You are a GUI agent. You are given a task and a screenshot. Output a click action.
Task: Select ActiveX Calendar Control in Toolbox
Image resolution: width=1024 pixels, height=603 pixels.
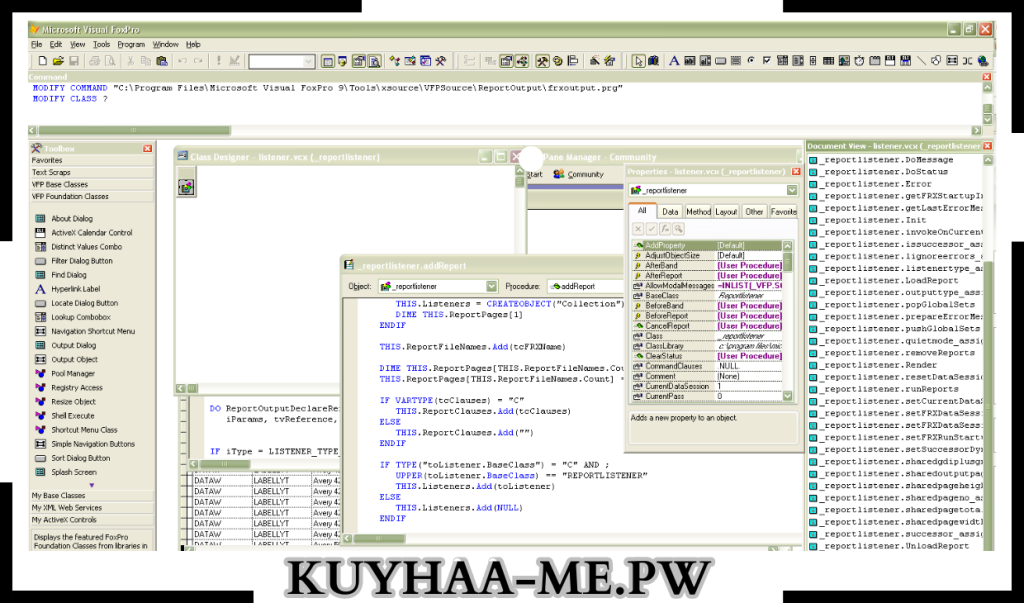[x=91, y=233]
